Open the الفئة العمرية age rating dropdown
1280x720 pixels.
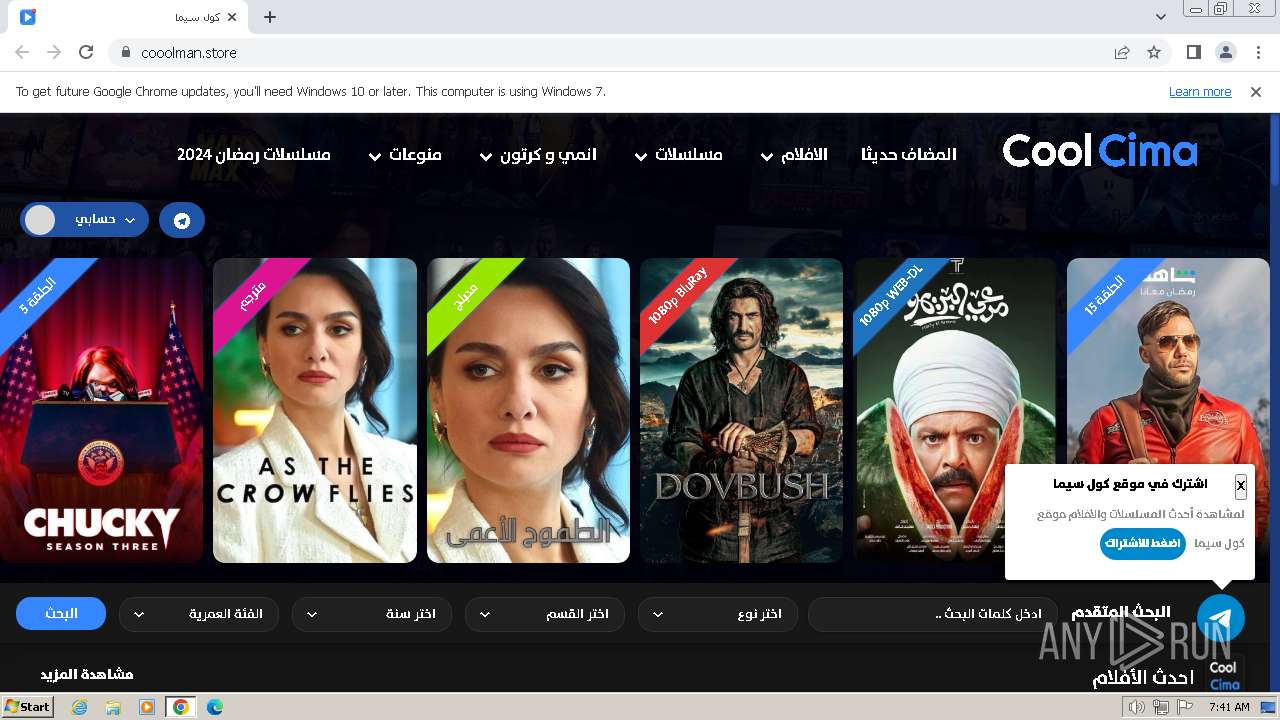pos(198,614)
